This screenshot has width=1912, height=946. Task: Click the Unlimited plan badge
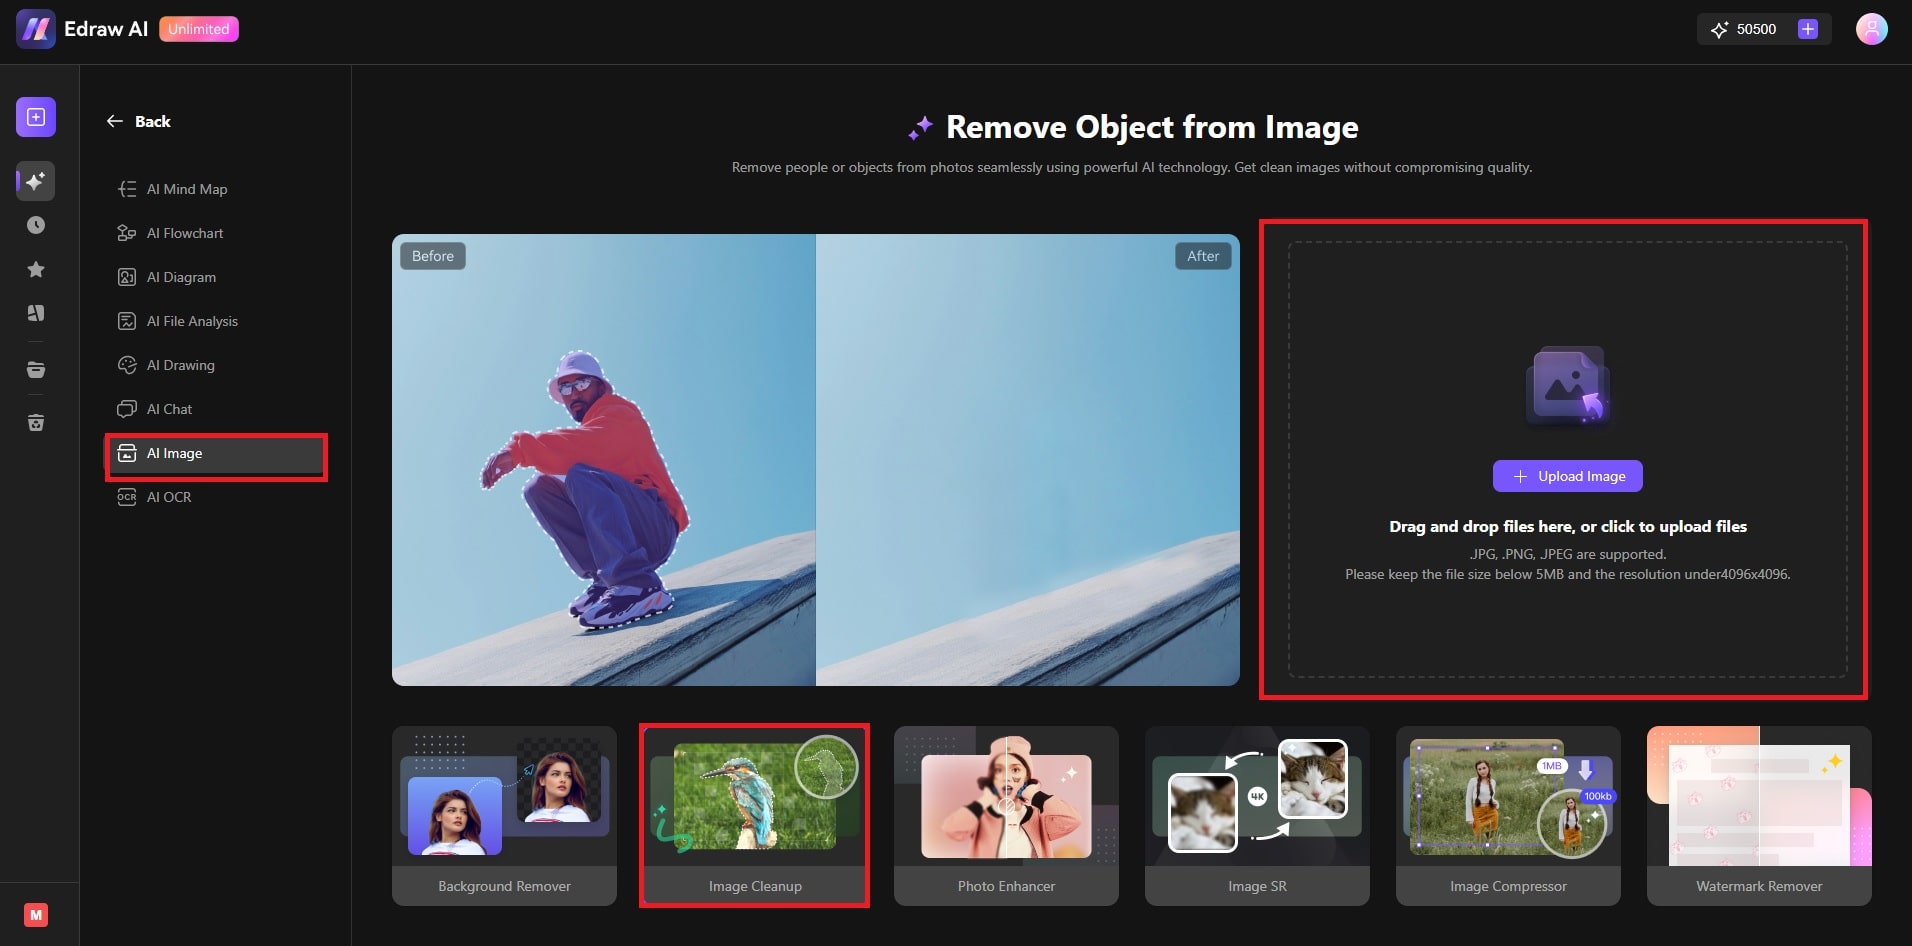point(198,29)
